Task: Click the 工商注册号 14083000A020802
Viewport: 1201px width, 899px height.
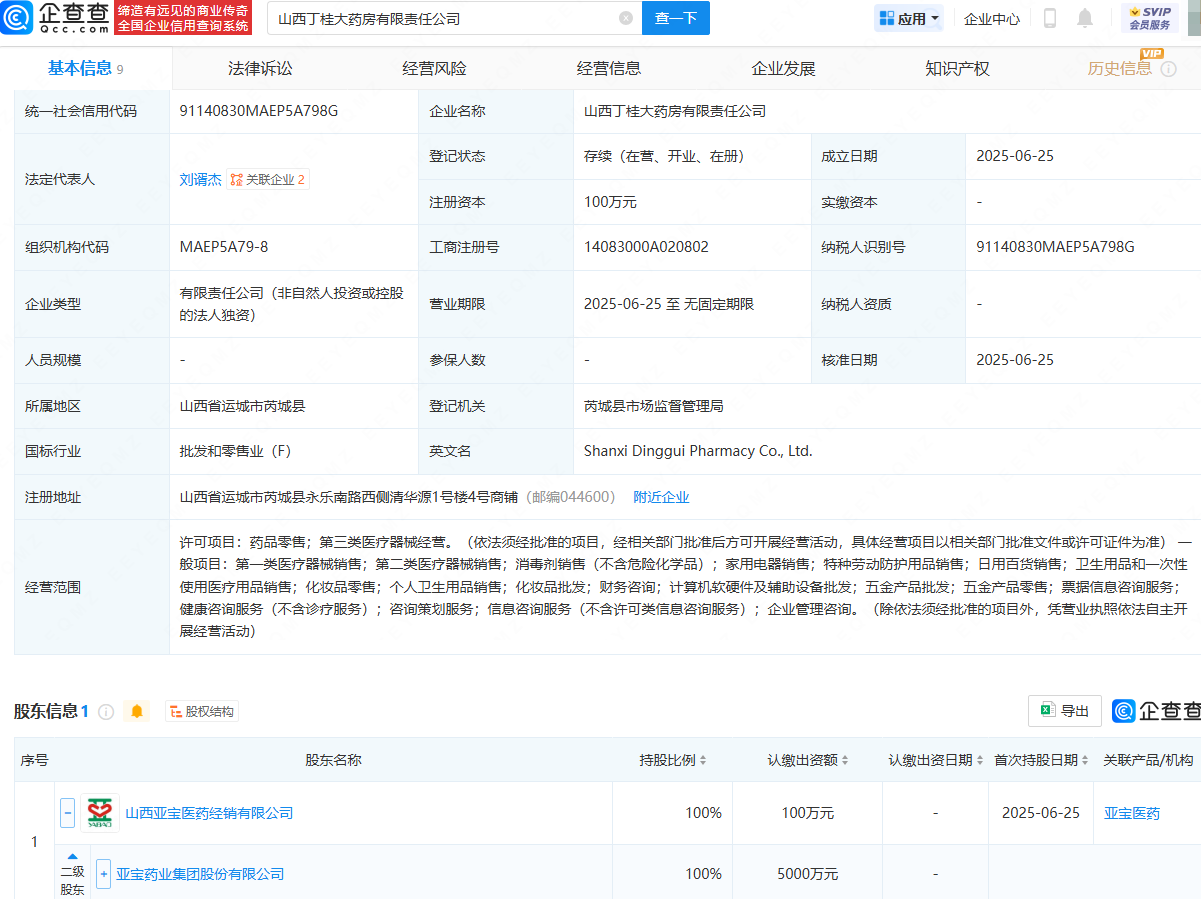Action: 646,247
